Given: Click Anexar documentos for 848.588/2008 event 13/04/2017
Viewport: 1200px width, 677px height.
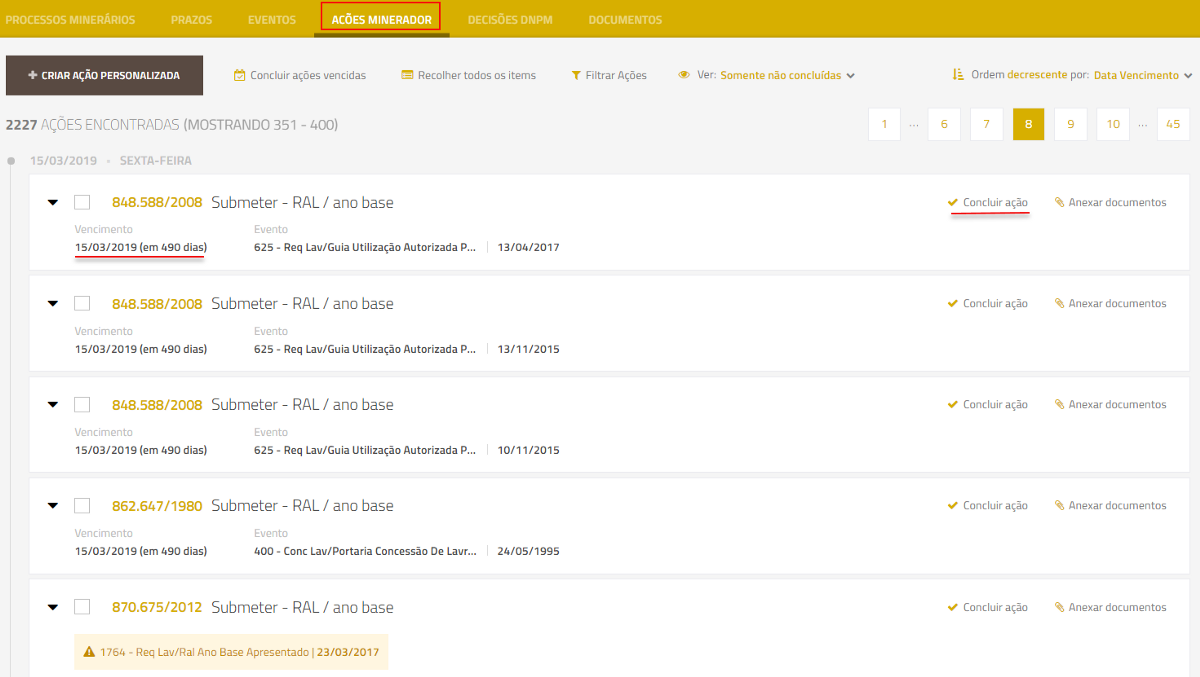Looking at the screenshot, I should tap(1110, 202).
